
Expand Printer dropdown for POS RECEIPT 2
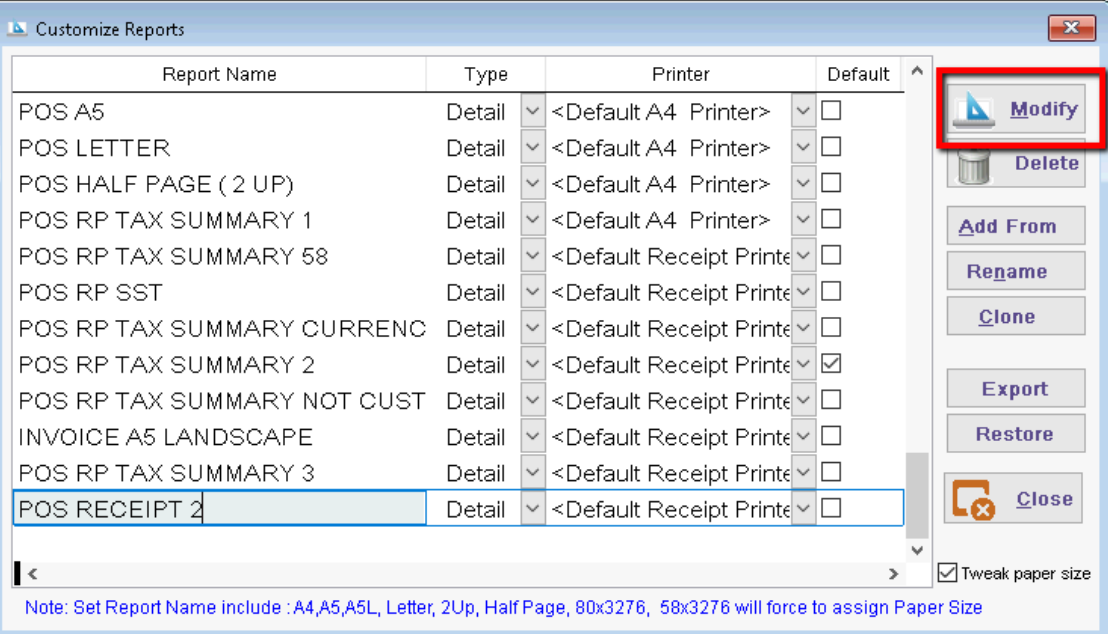coord(803,509)
